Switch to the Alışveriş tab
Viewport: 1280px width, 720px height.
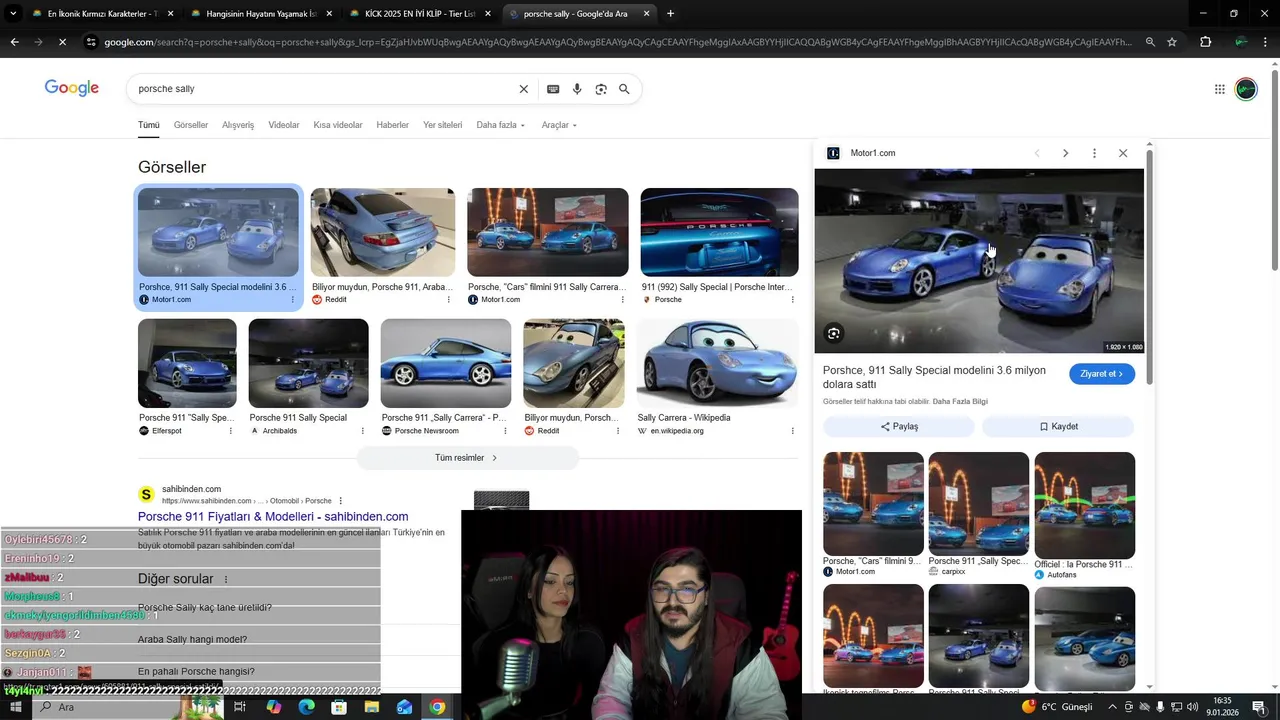click(238, 125)
